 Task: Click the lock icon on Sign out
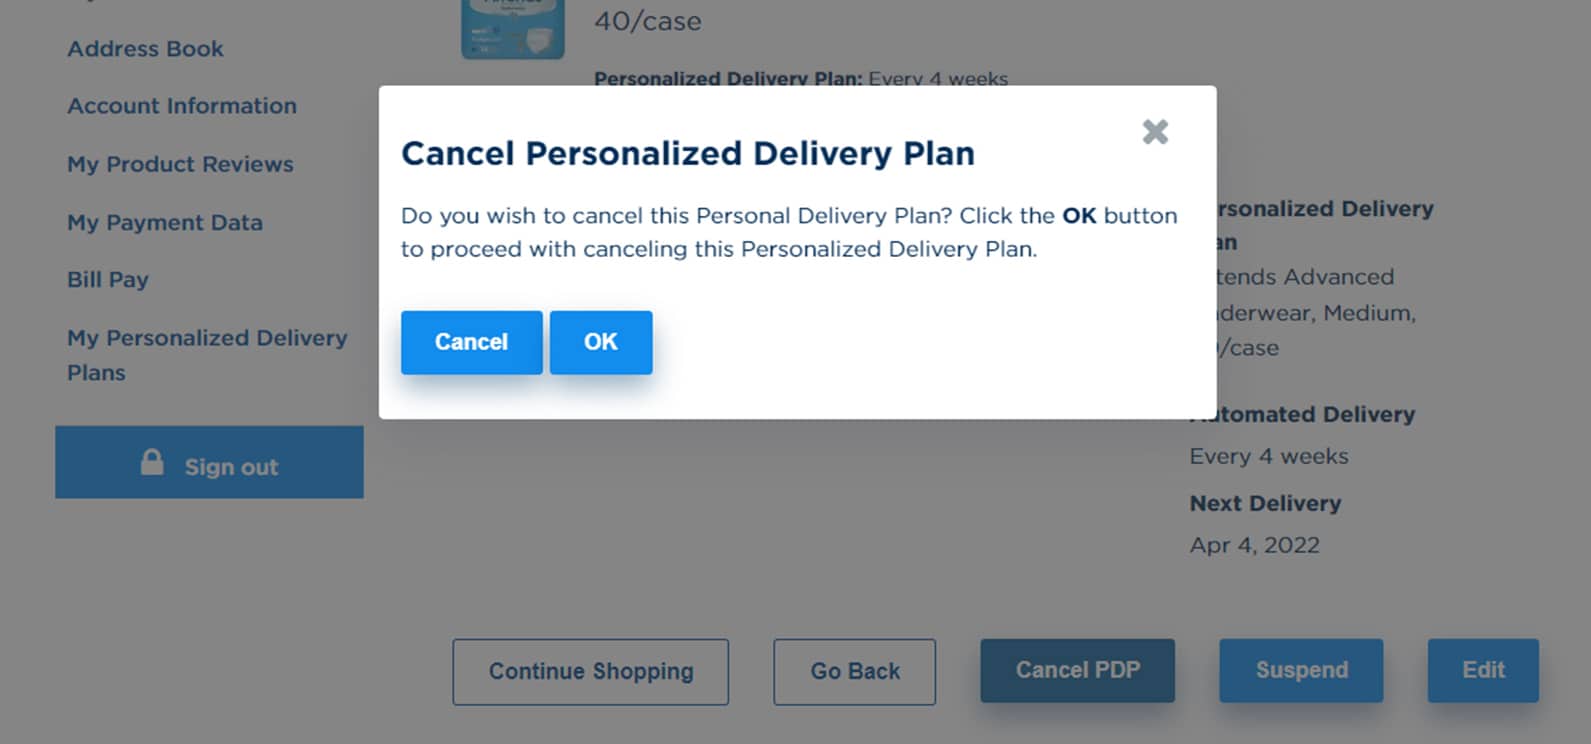click(x=152, y=462)
